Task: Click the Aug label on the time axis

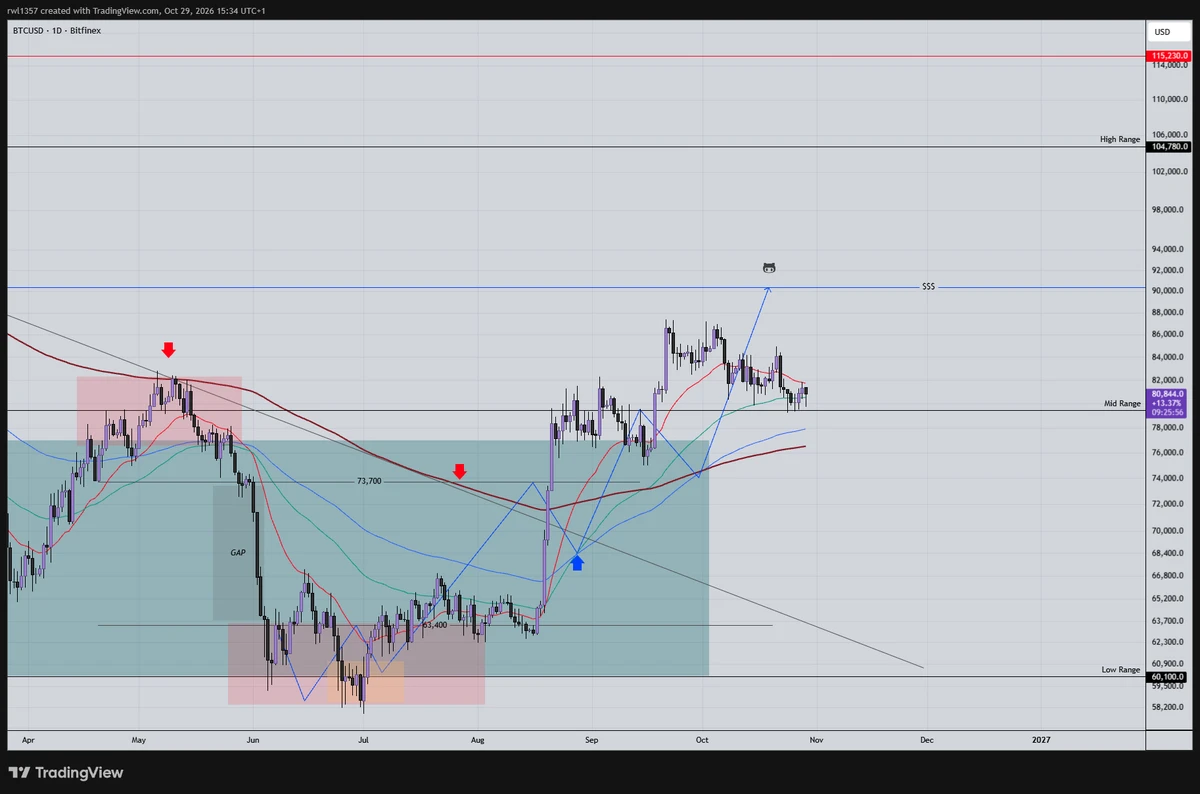Action: 478,741
